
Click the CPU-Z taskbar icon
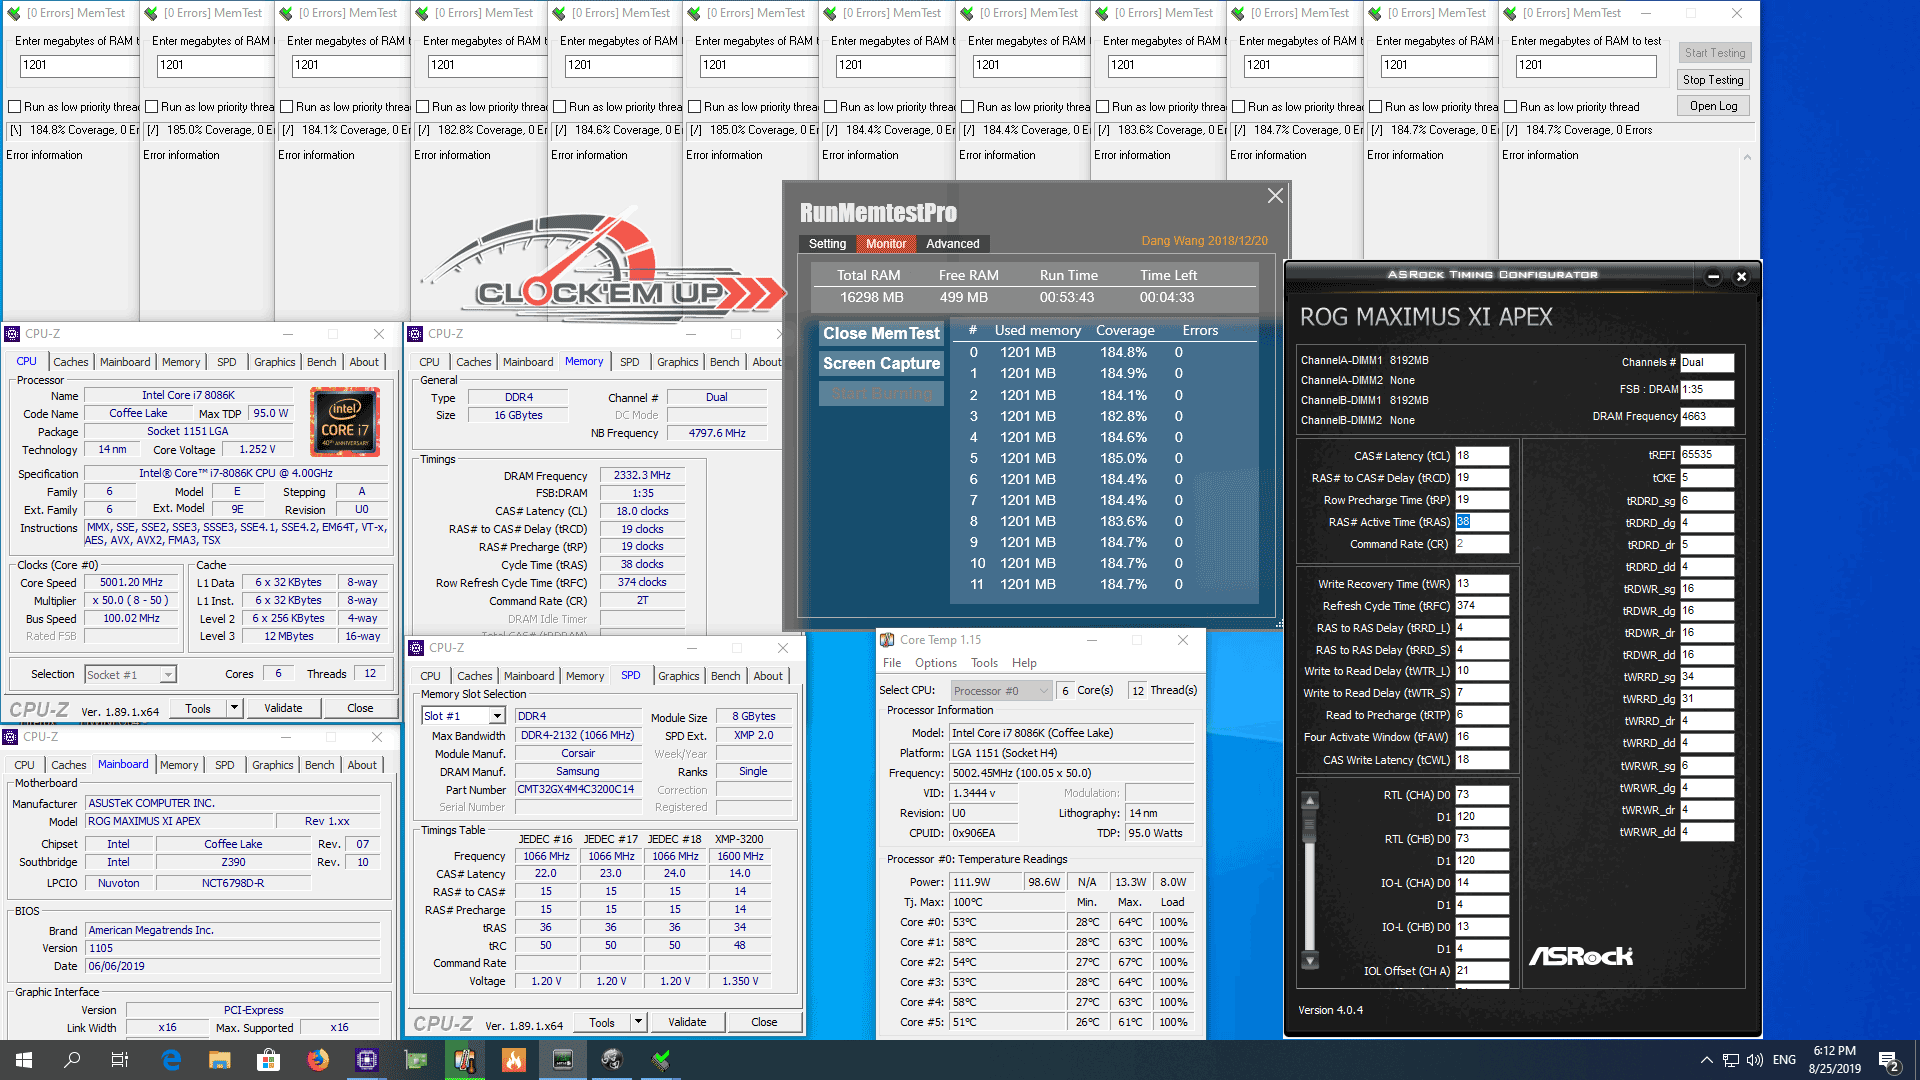367,1060
